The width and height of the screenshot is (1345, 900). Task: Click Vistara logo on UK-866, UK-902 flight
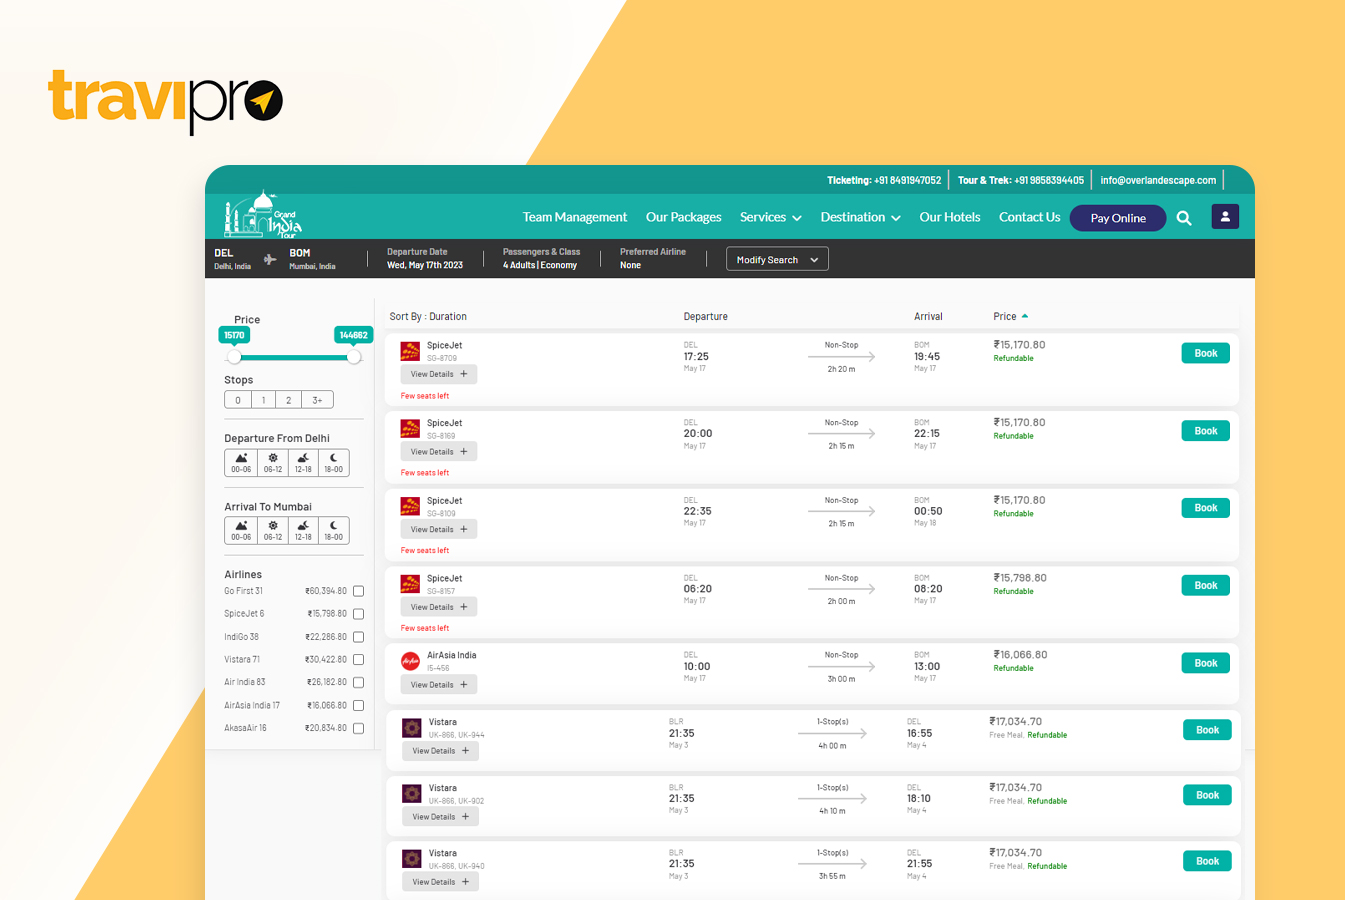(x=411, y=794)
